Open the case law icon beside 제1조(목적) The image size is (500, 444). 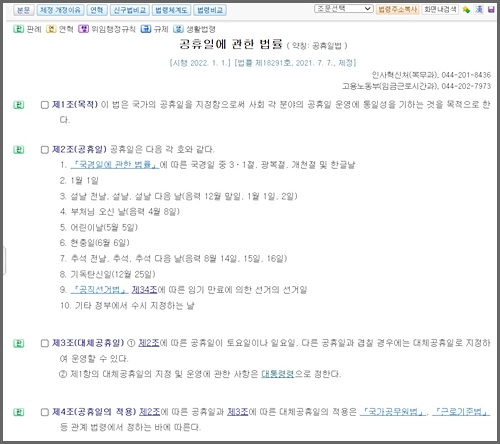[x=19, y=105]
